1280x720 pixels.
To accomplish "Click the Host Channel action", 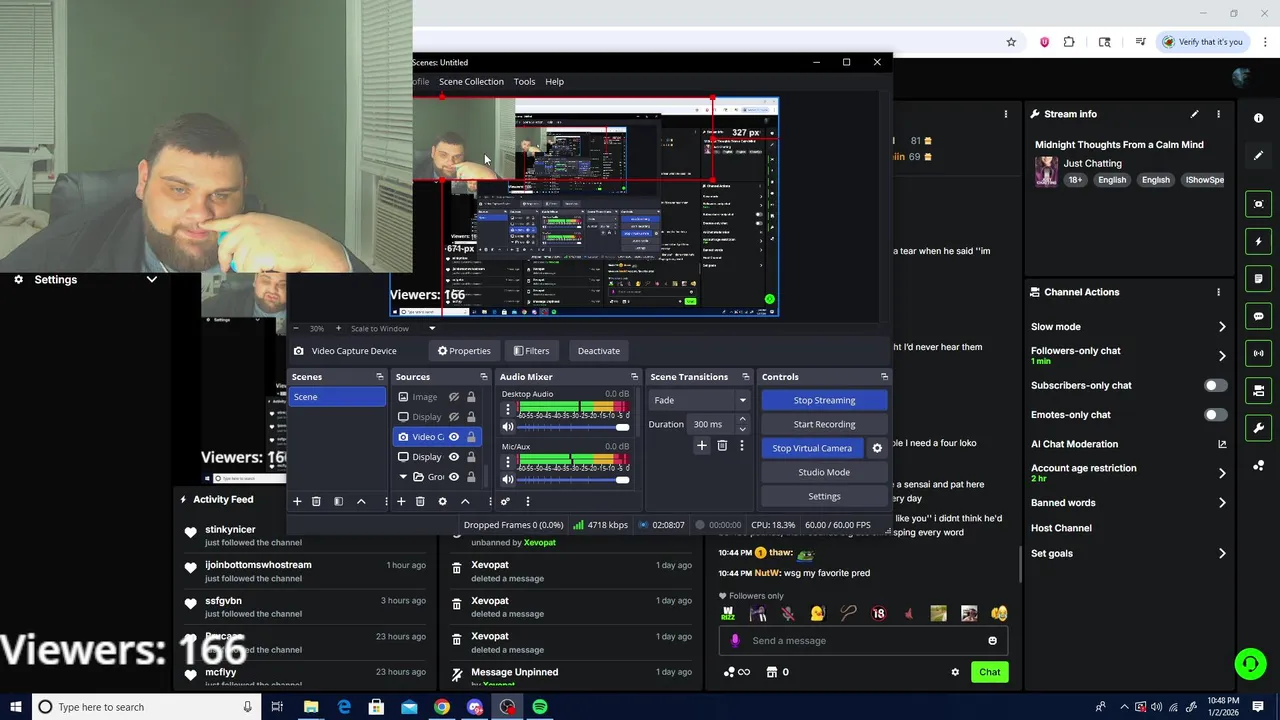I will pyautogui.click(x=1061, y=528).
